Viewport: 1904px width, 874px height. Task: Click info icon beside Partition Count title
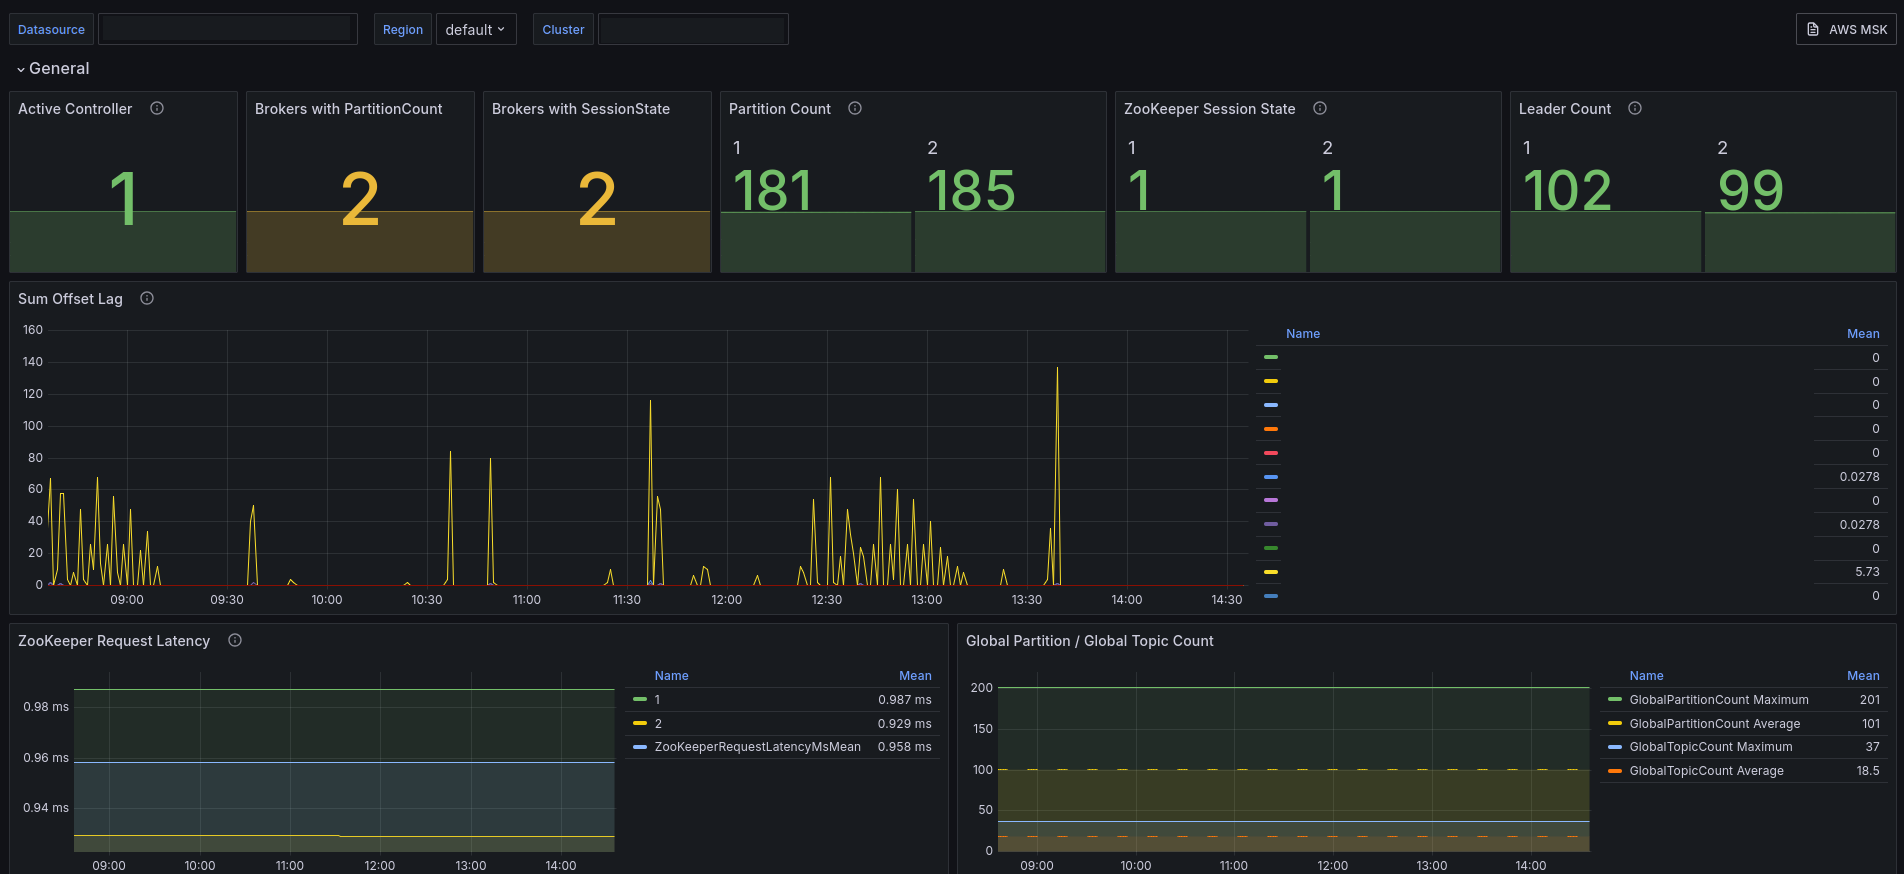point(855,108)
